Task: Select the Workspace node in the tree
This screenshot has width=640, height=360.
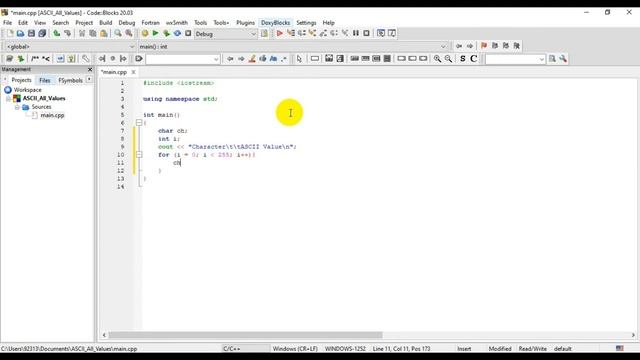Action: point(27,90)
